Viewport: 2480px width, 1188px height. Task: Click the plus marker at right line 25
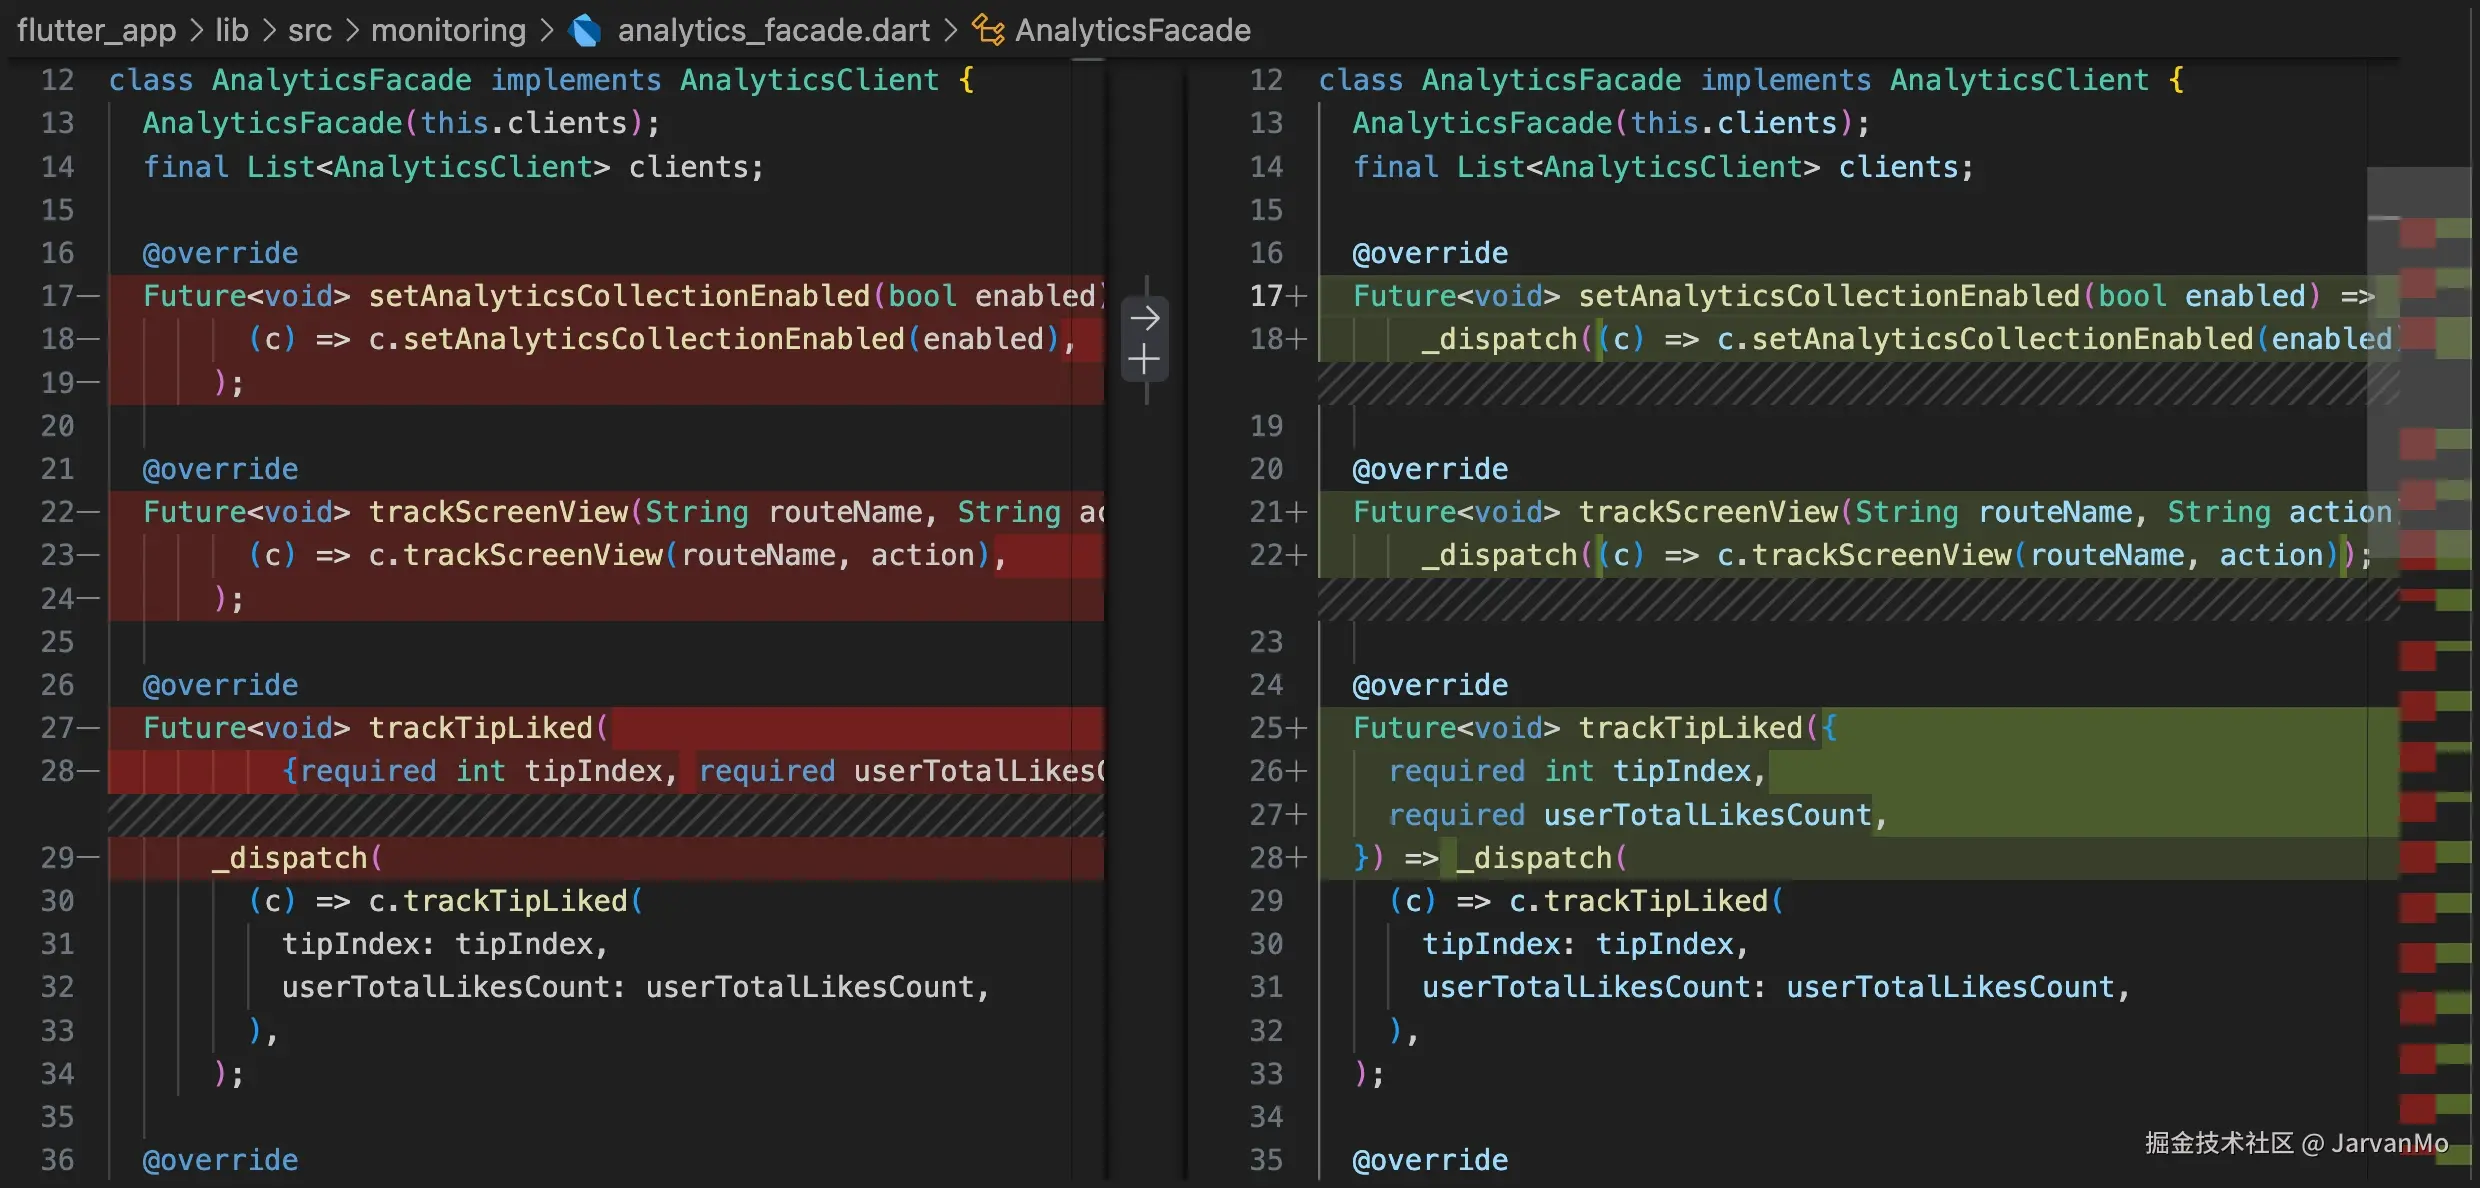1297,728
